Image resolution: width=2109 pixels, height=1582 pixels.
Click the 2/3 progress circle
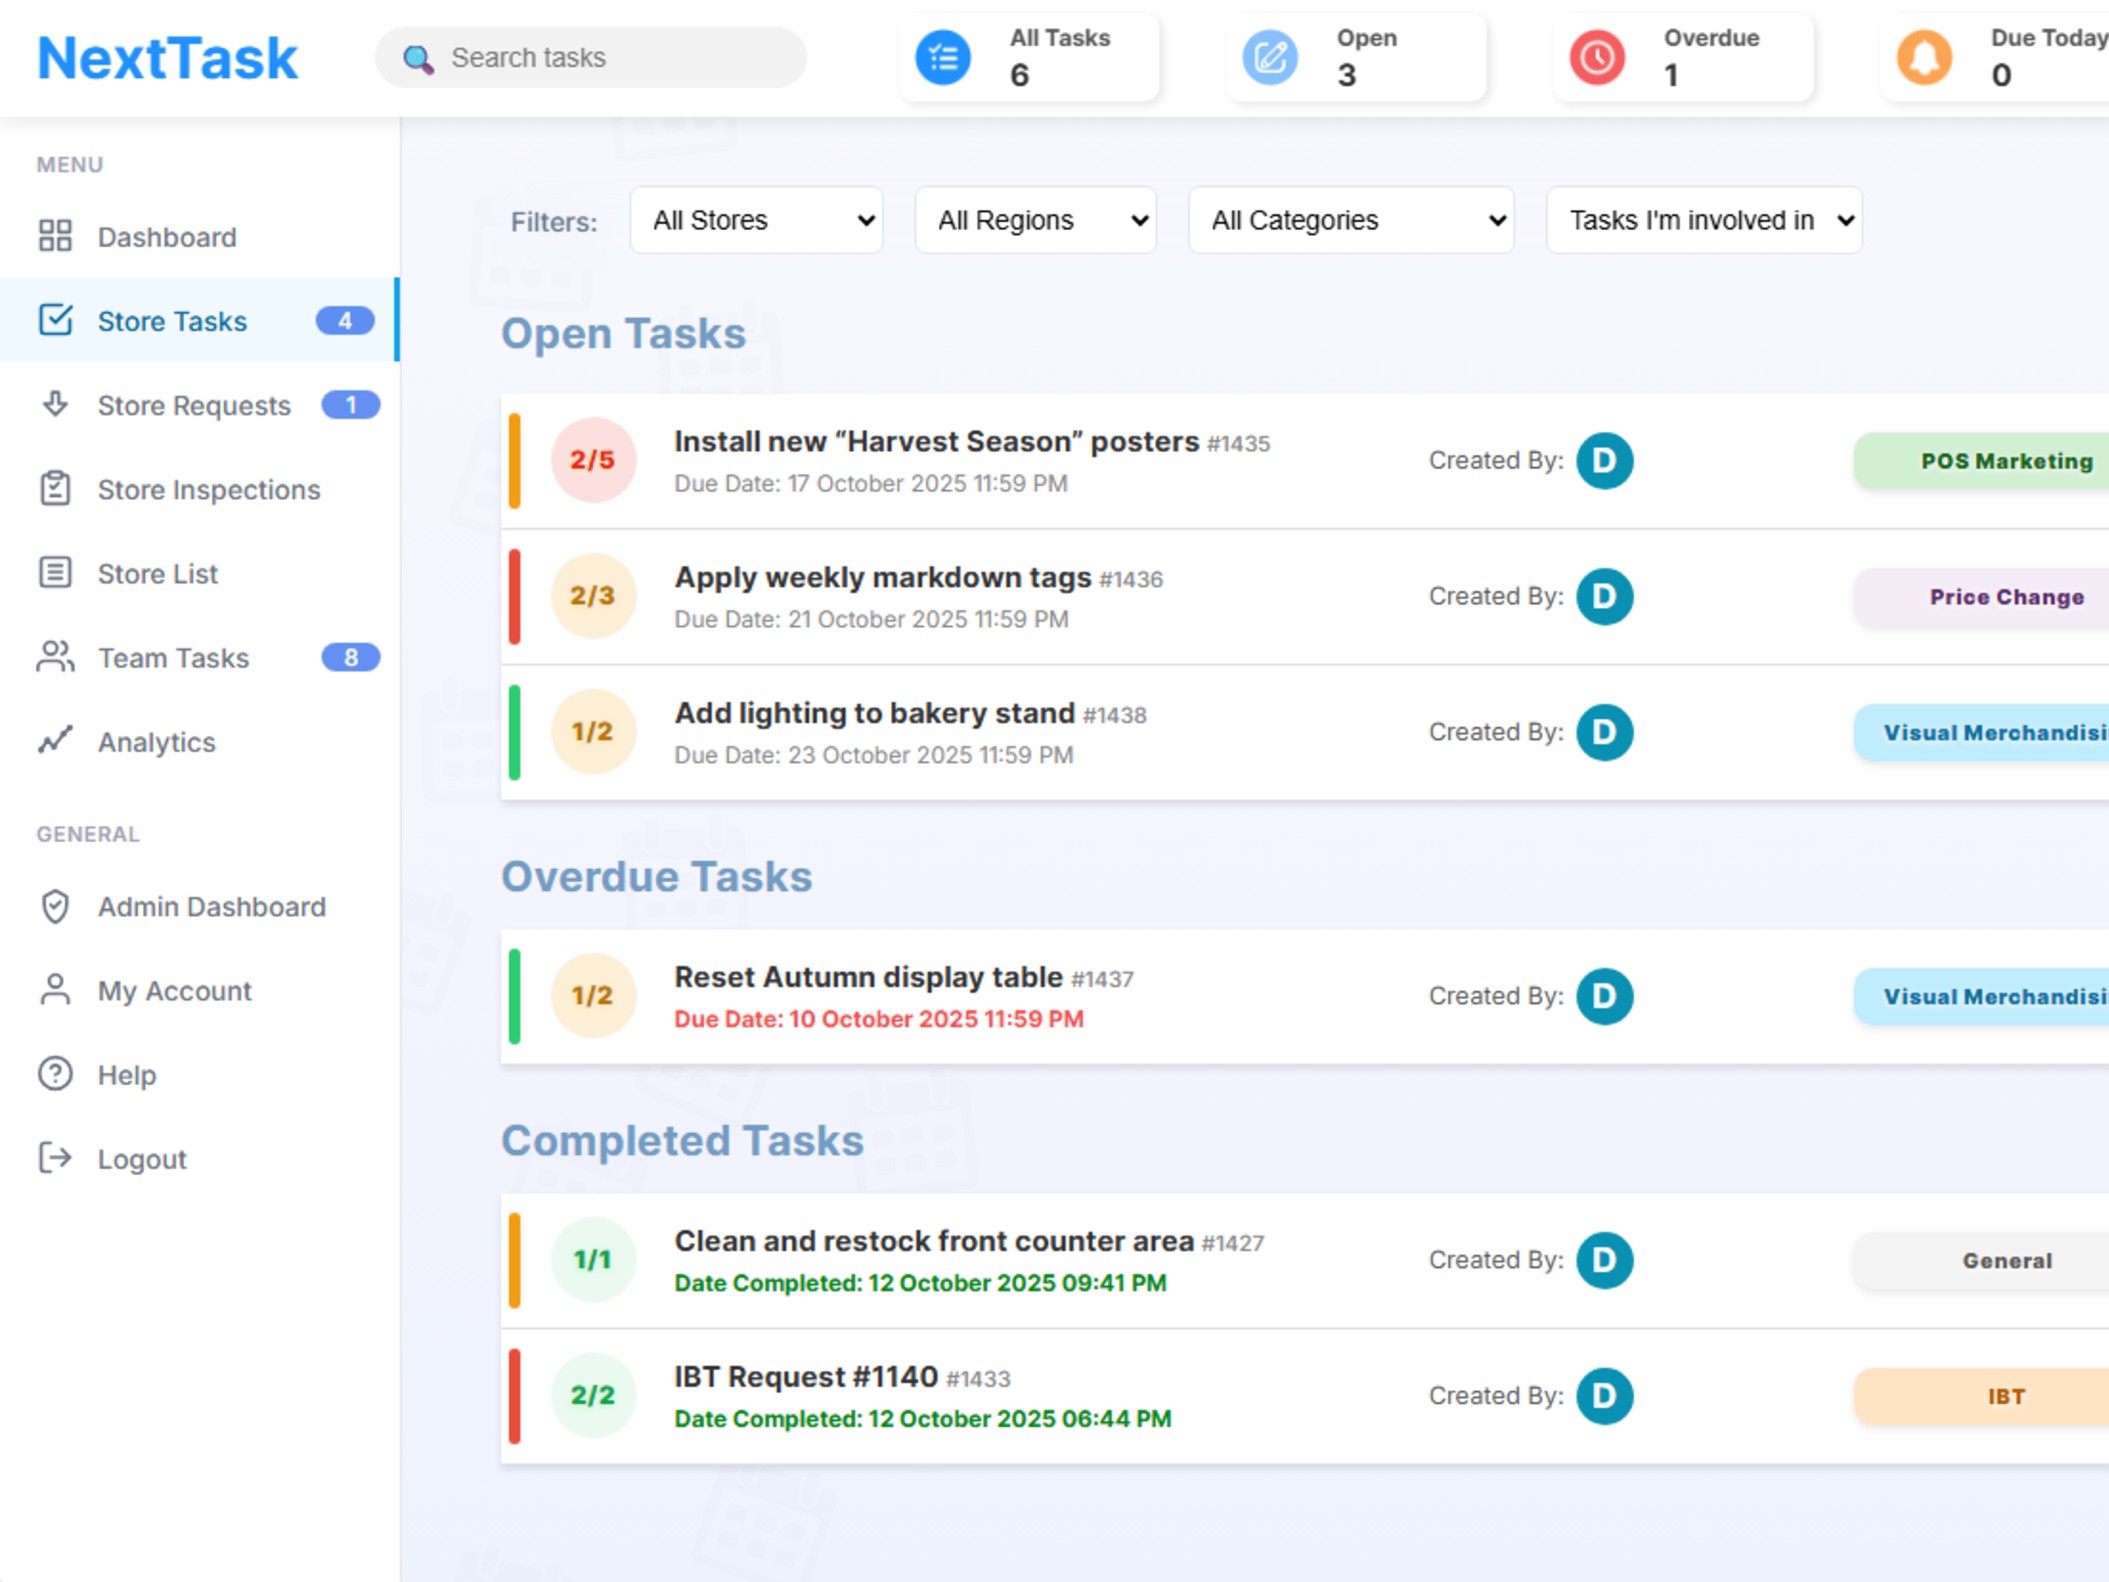[593, 596]
